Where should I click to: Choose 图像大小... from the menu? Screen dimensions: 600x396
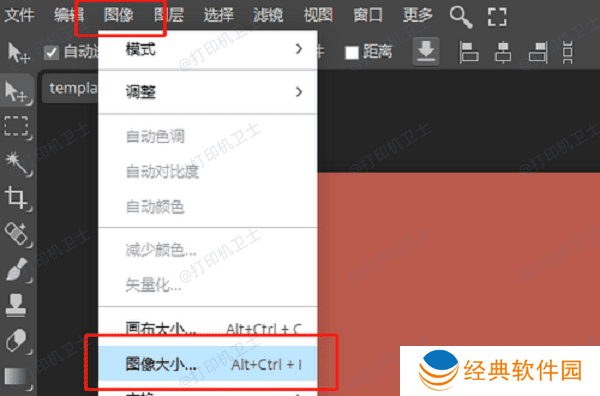point(208,364)
